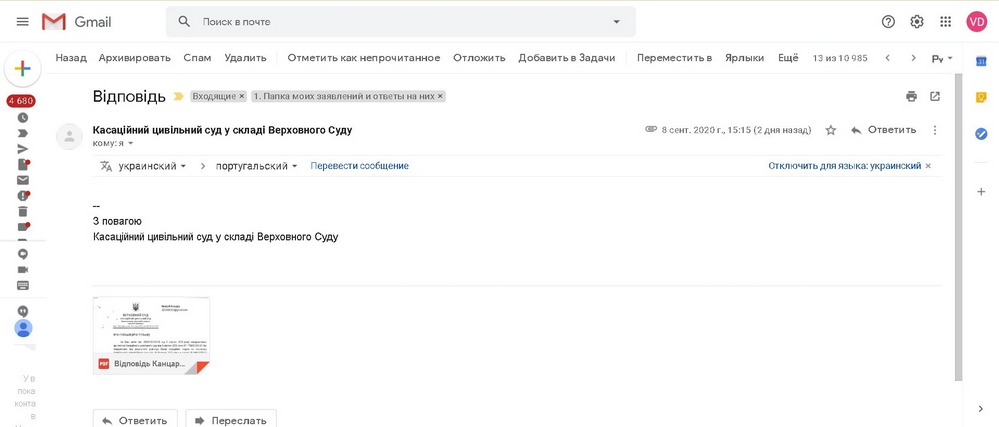Toggle the yellow importance marker by subject

[x=178, y=97]
